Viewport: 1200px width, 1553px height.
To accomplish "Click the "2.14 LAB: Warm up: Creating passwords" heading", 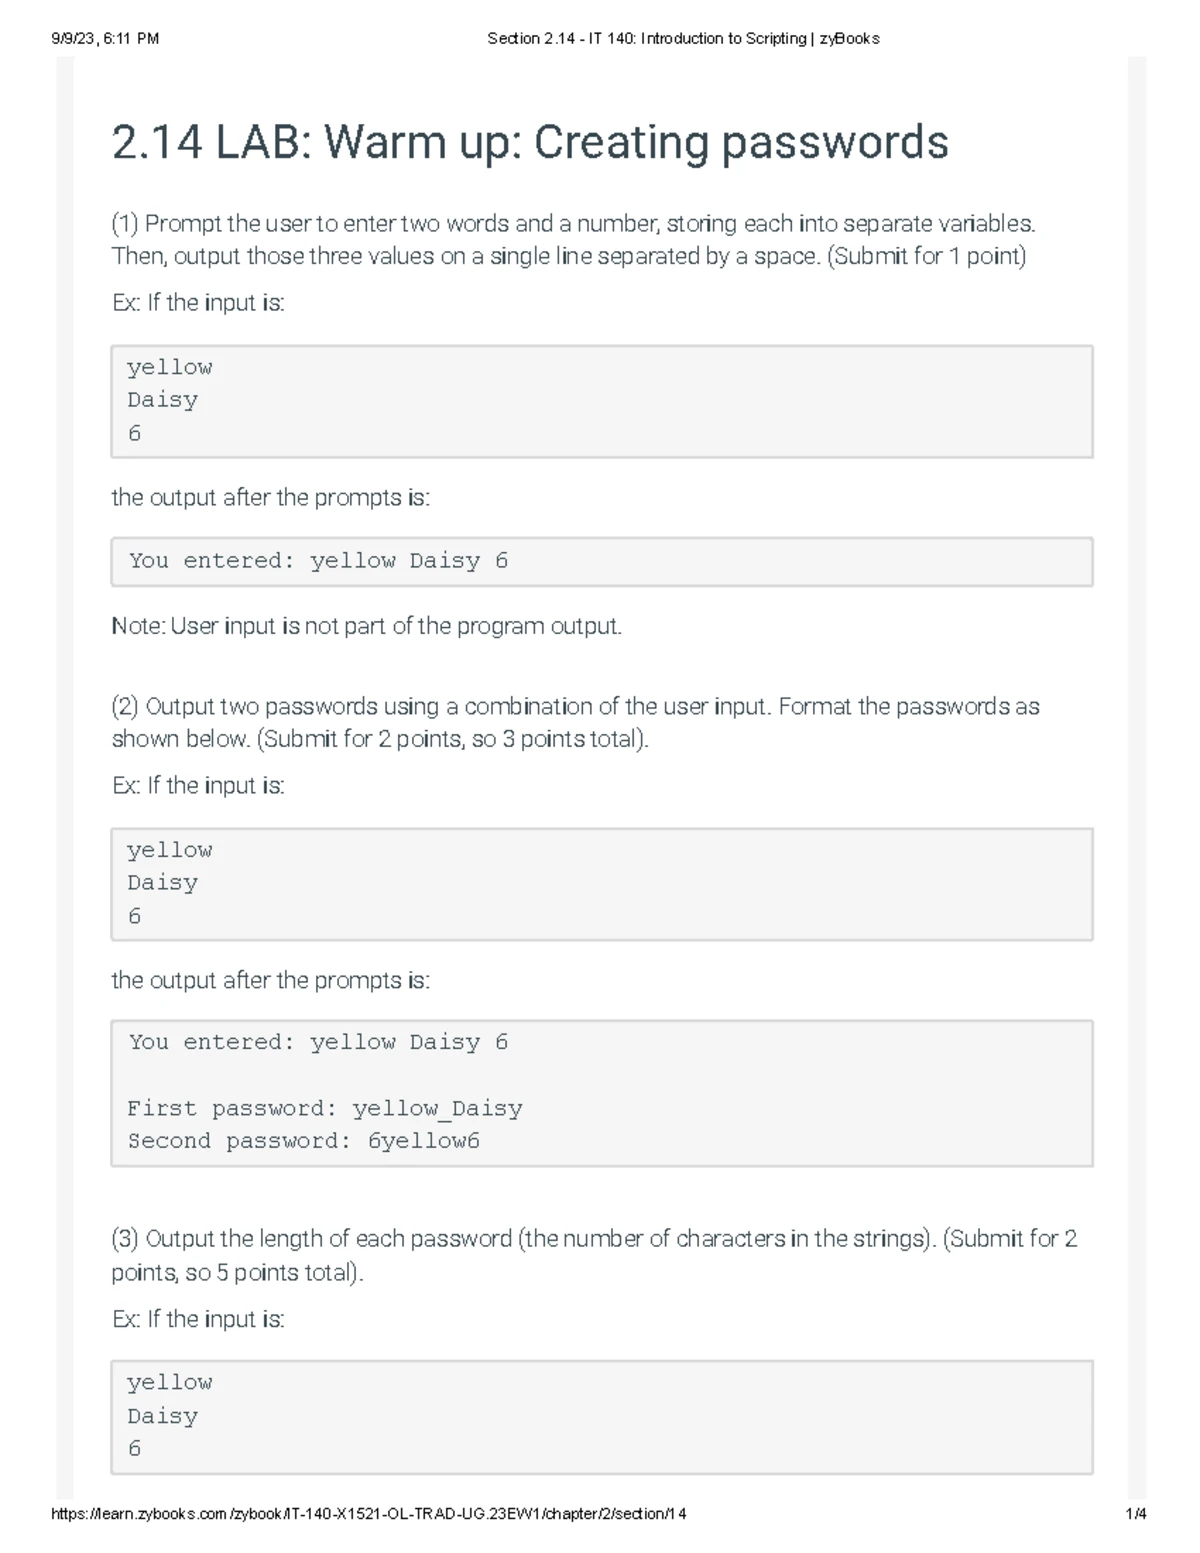I will coord(530,142).
